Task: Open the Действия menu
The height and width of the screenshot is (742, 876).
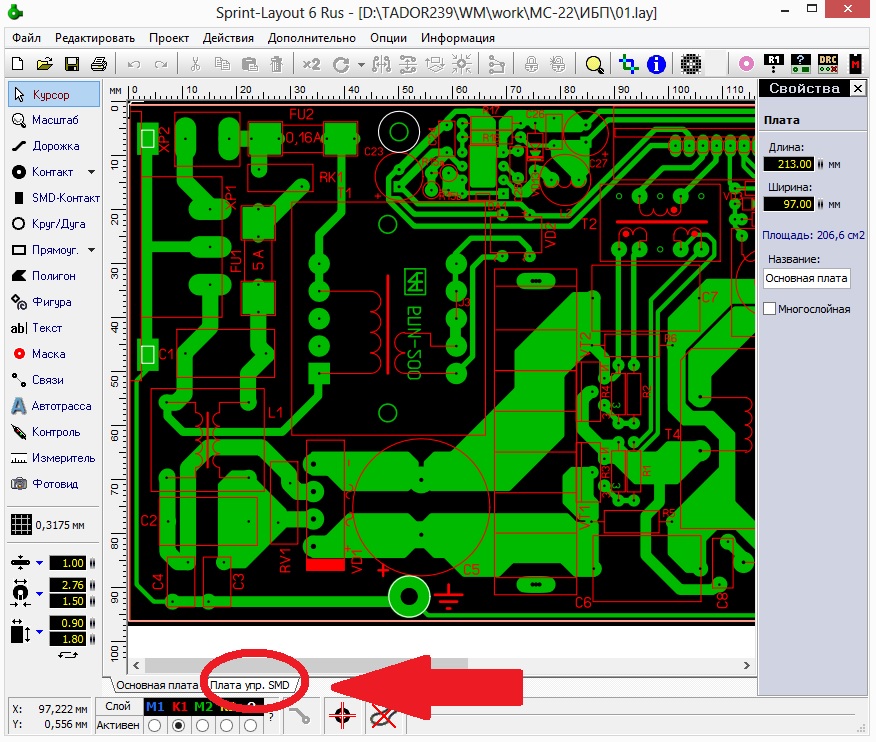Action: pyautogui.click(x=228, y=38)
